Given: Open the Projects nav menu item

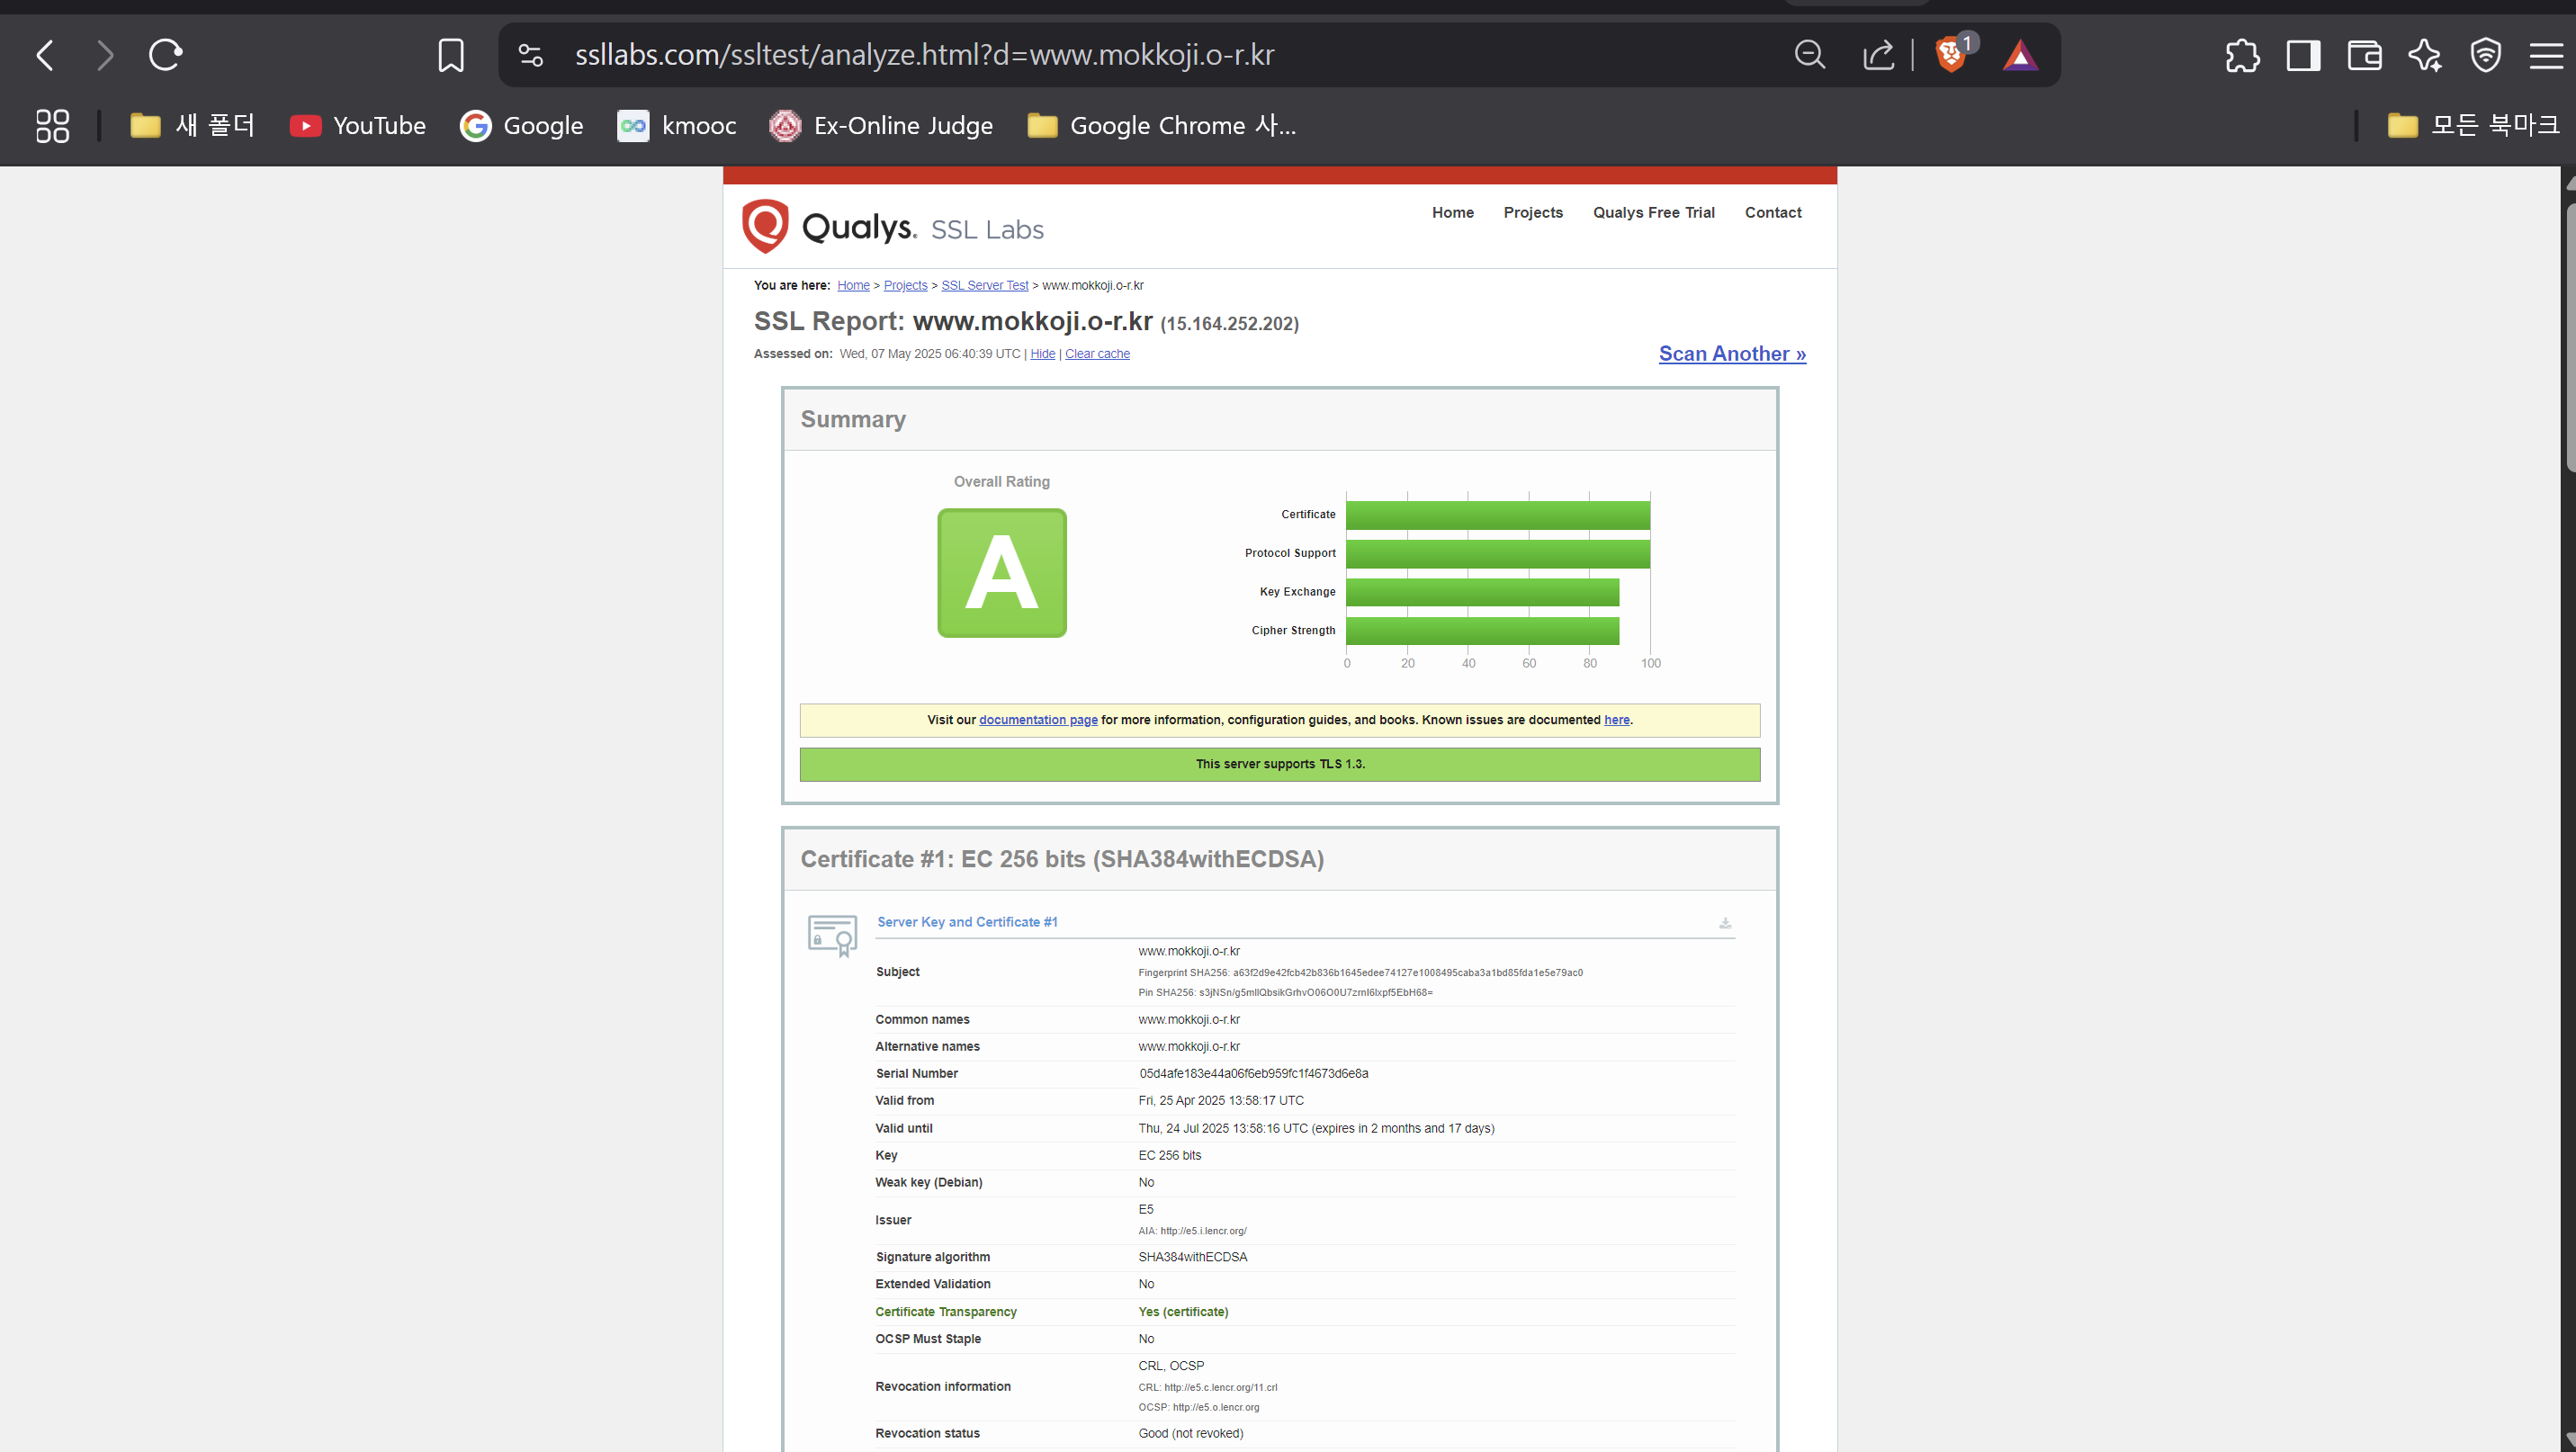Looking at the screenshot, I should [1532, 212].
